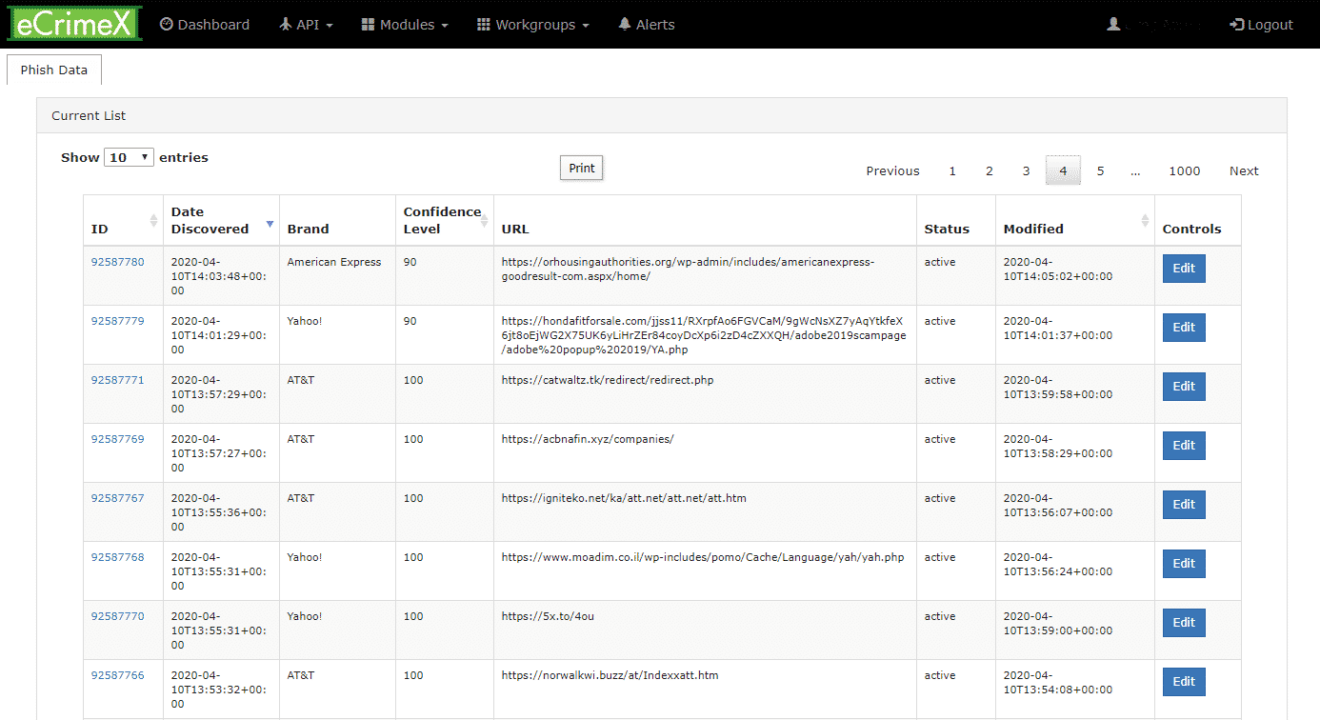Click the API airplane icon
This screenshot has height=720, width=1320.
point(286,24)
